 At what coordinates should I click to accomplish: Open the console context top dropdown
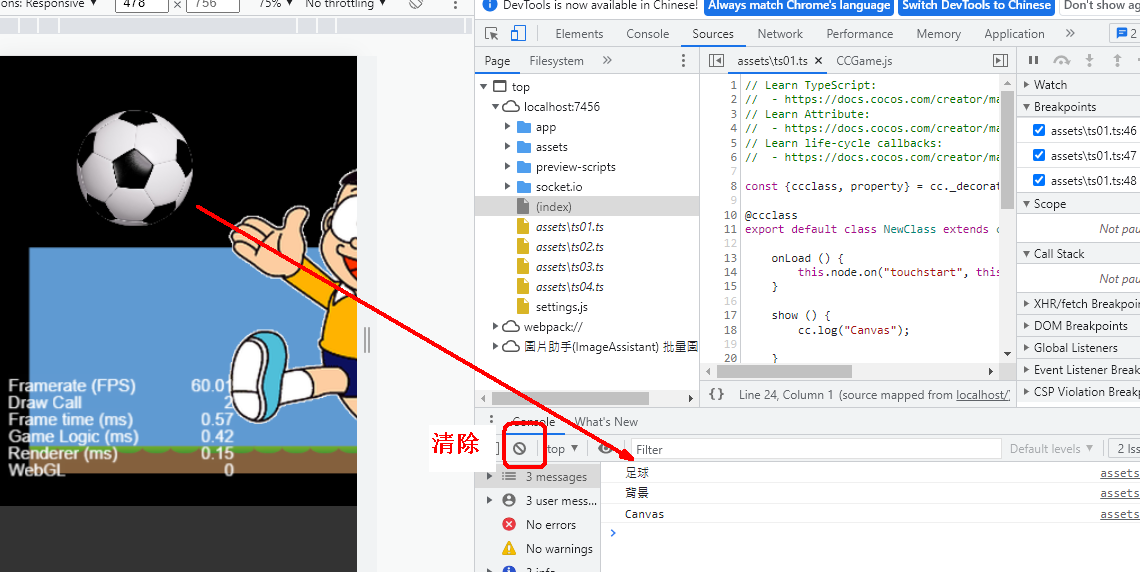pyautogui.click(x=562, y=448)
